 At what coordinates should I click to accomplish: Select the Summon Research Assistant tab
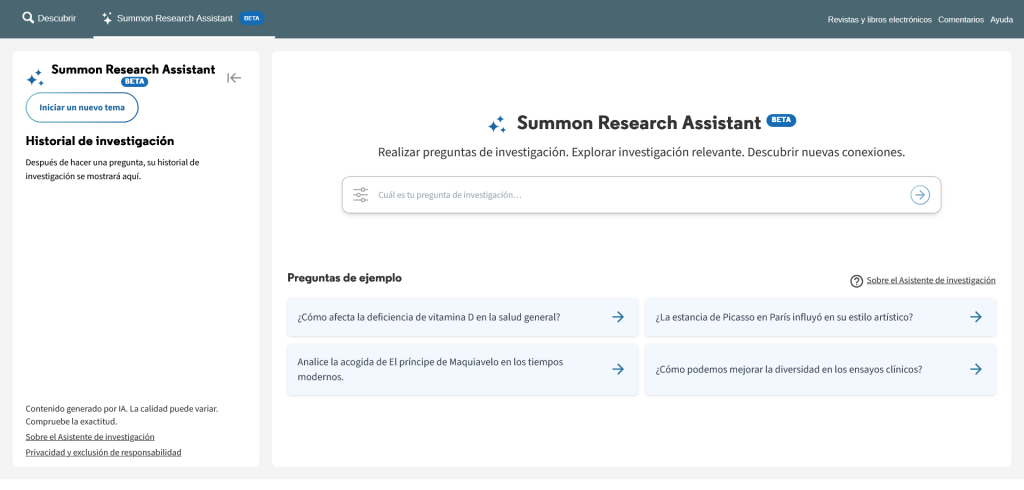point(174,18)
